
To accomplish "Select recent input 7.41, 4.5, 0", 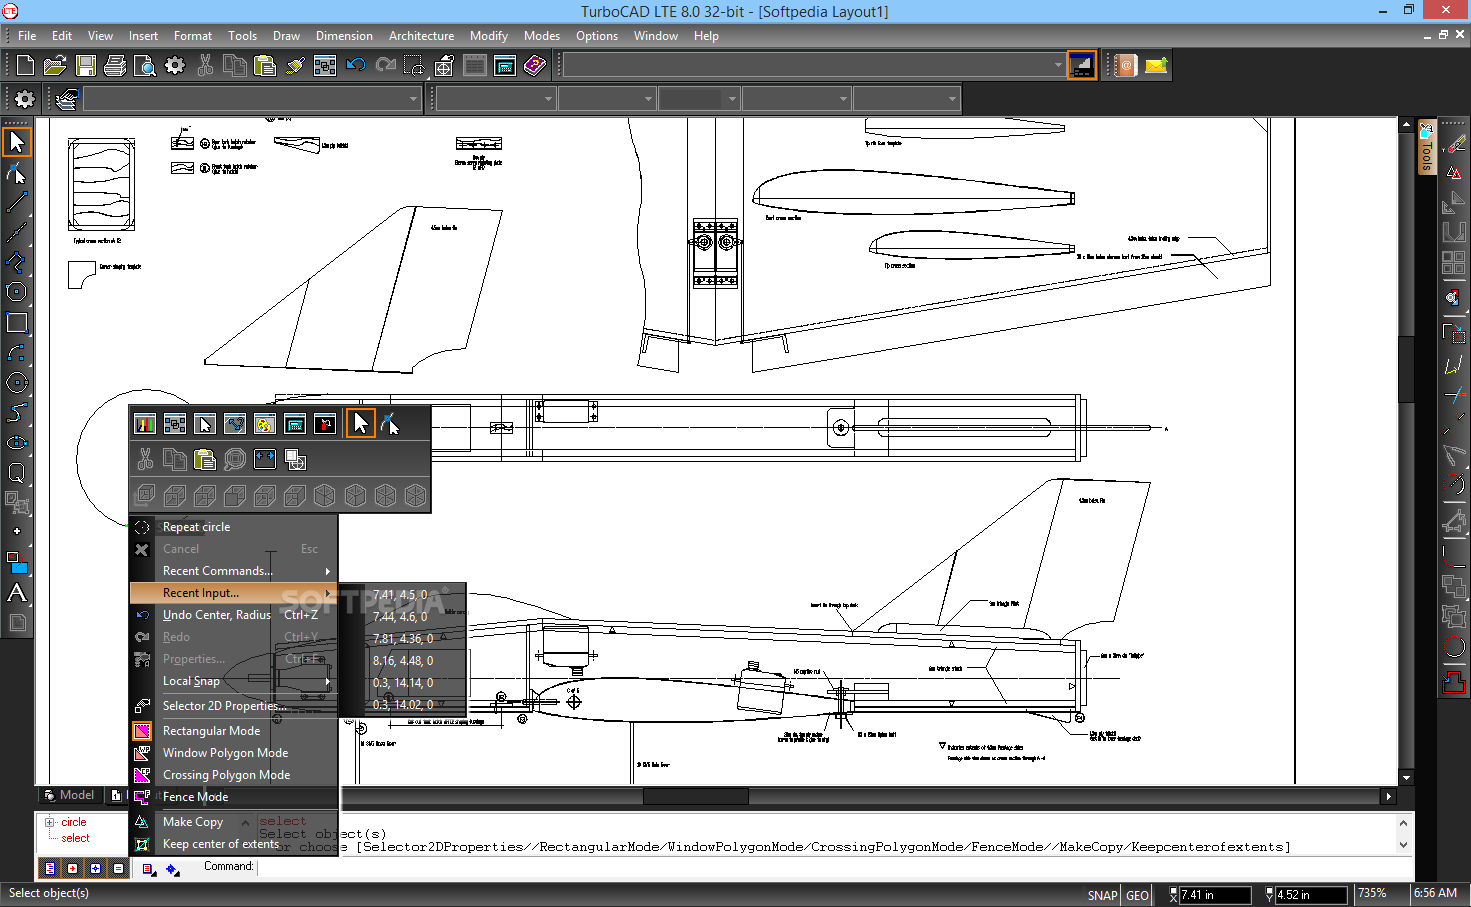I will (x=402, y=595).
